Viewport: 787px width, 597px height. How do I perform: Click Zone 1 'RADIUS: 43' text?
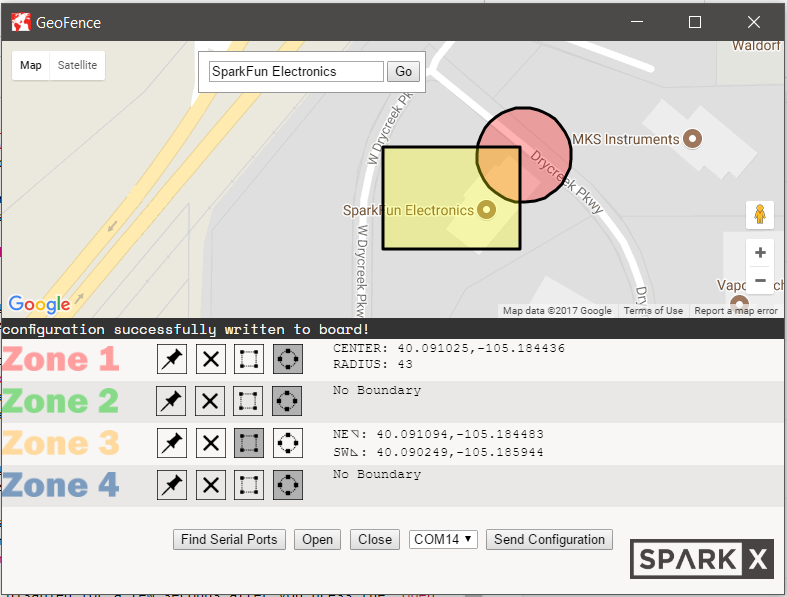pyautogui.click(x=373, y=364)
